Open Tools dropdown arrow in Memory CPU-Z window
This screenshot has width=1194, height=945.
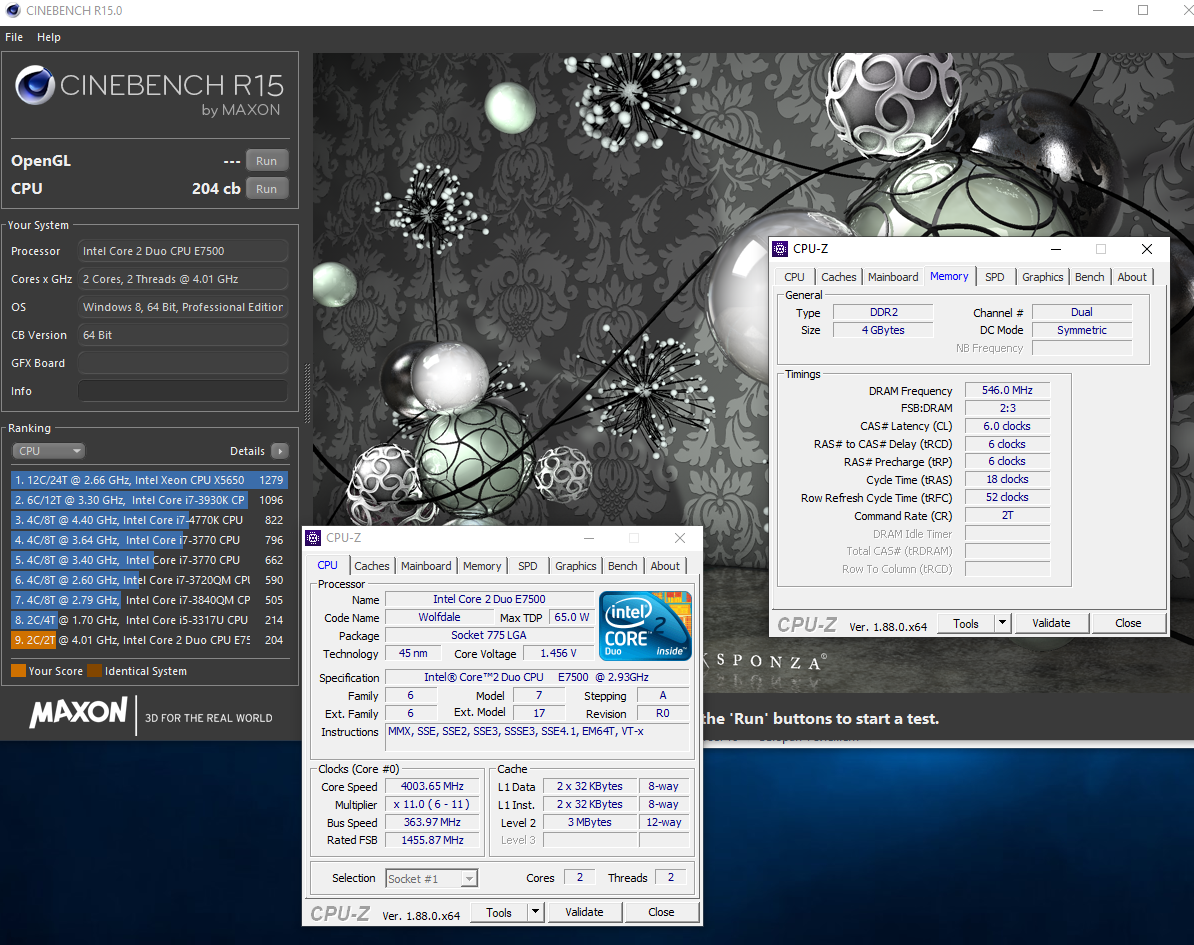pyautogui.click(x=1003, y=624)
